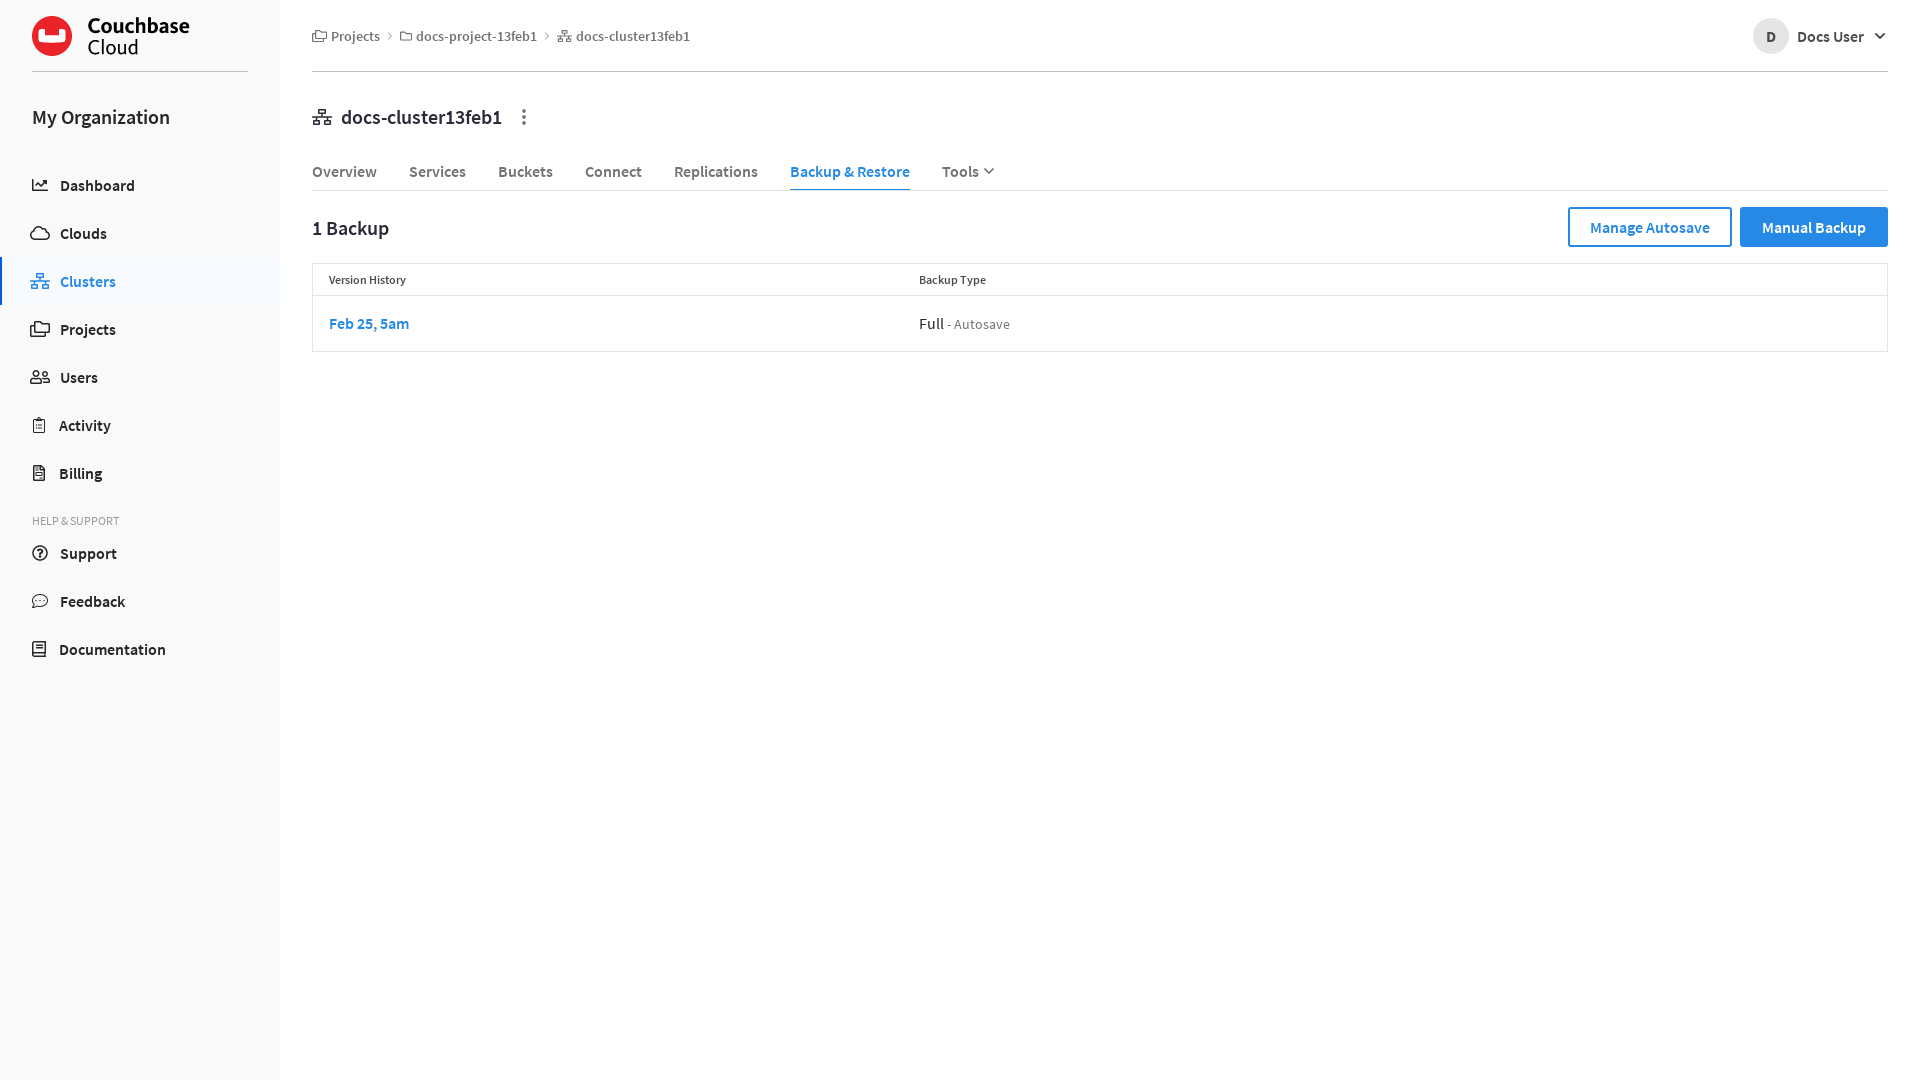
Task: Click the Feedback speech-bubble icon
Action: (x=40, y=601)
